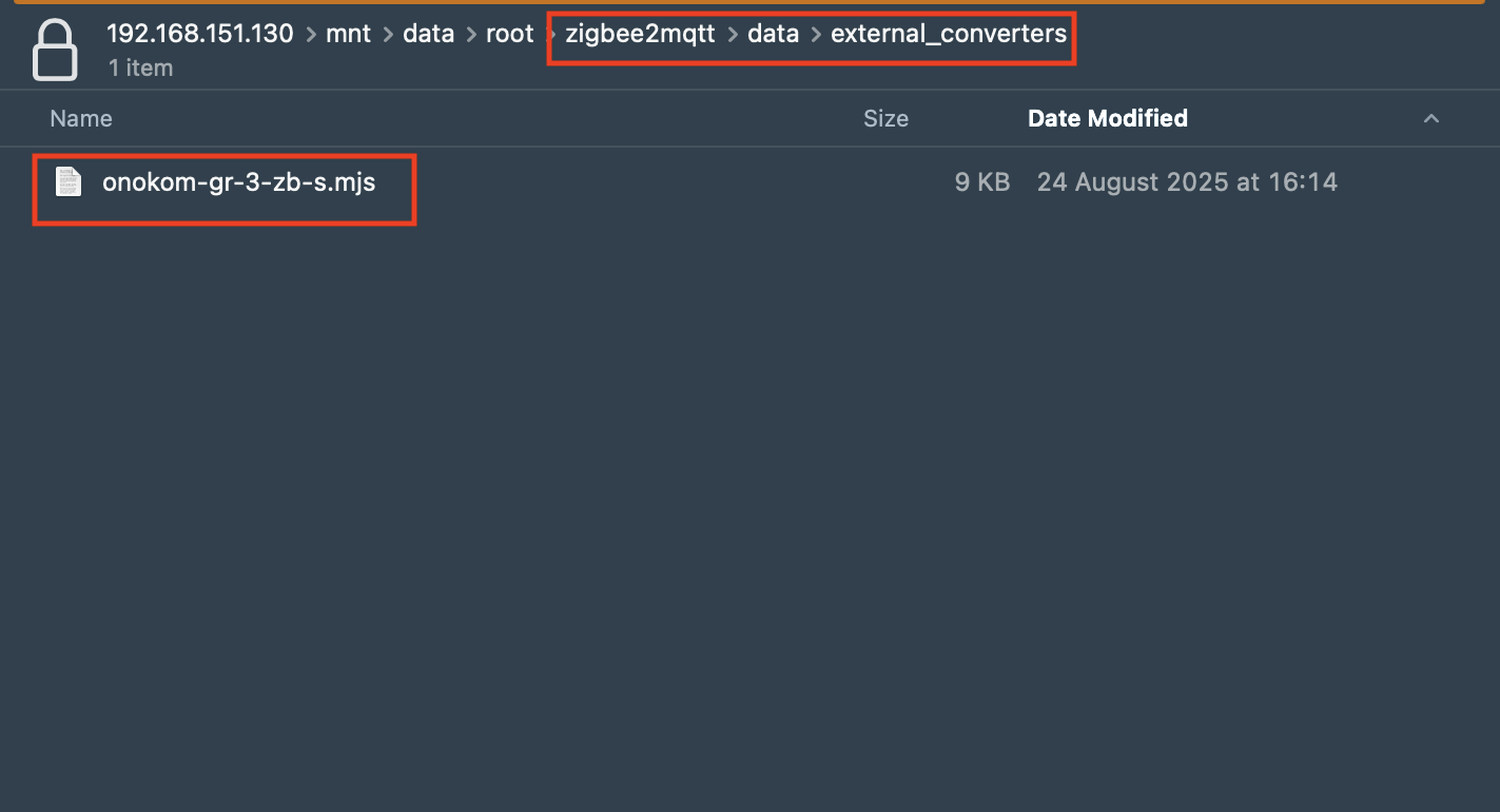Click chevron between 192.168.151.130 and mnt
Screen dimensions: 1500x812
[x=310, y=35]
